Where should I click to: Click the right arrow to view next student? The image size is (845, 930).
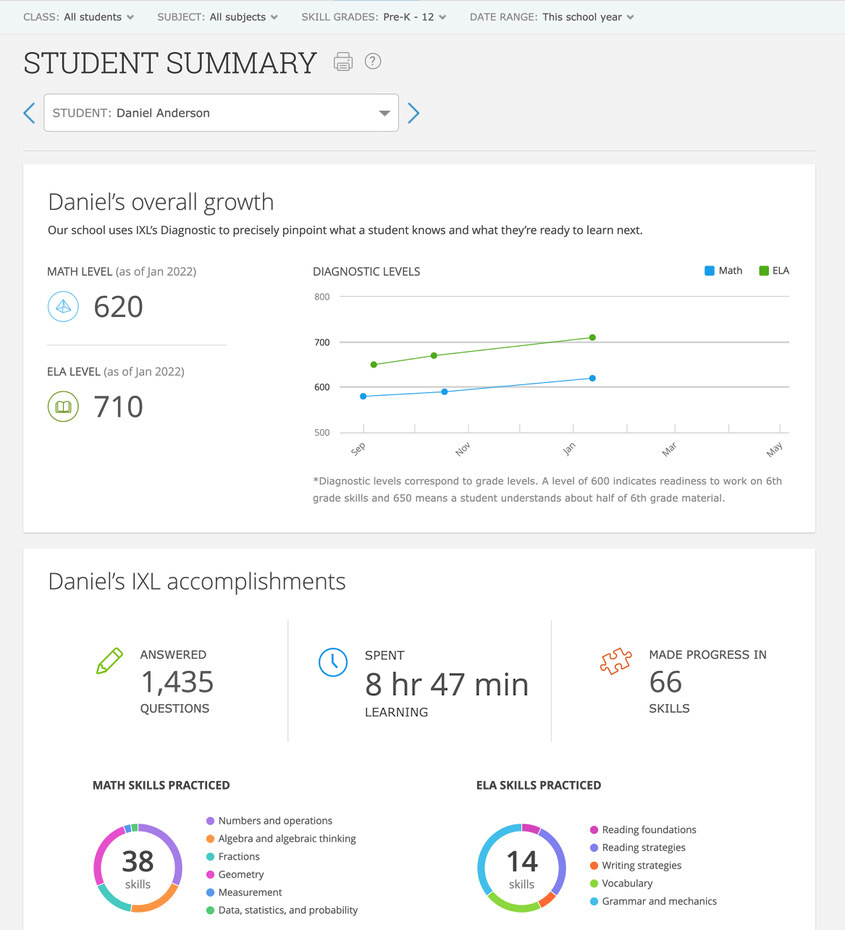click(x=413, y=113)
